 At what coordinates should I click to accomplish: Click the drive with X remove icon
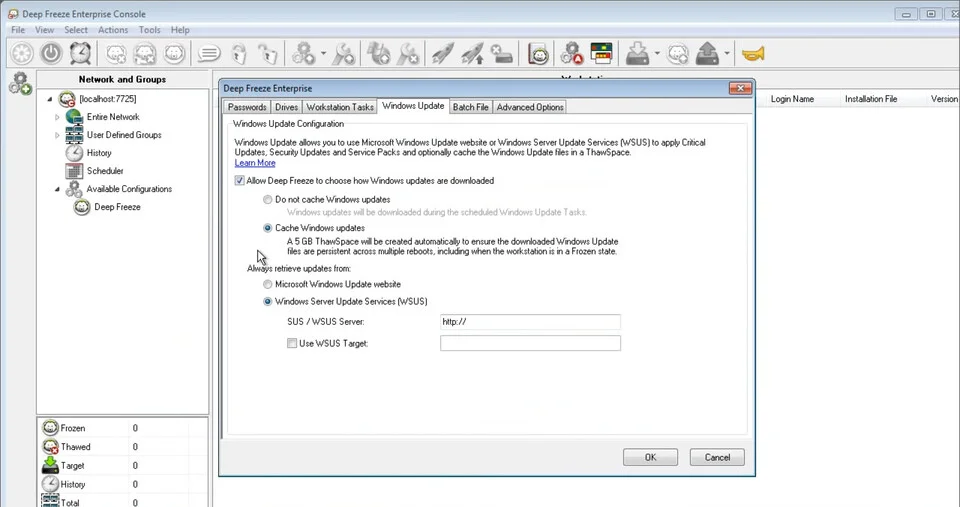pos(501,54)
